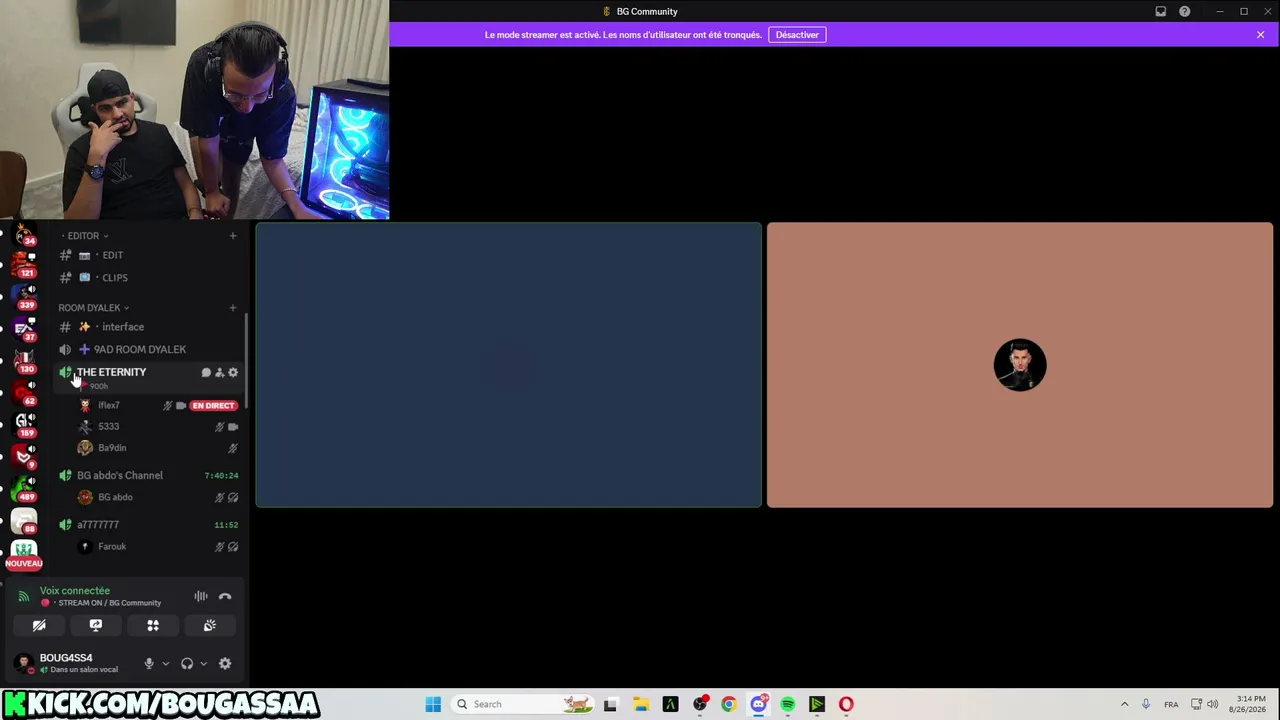This screenshot has width=1280, height=720.
Task: Open the Discord inbox icon in title bar
Action: pos(1161,12)
